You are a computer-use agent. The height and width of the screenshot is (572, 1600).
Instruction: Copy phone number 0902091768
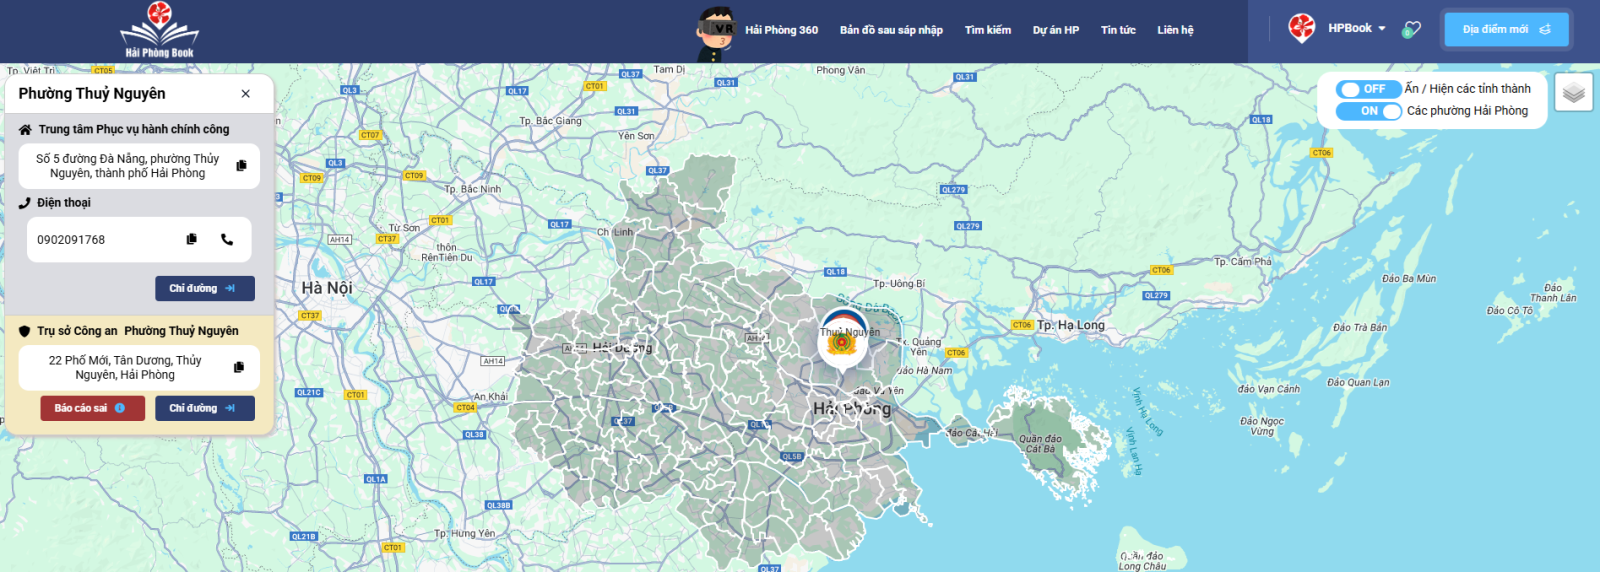tap(192, 239)
